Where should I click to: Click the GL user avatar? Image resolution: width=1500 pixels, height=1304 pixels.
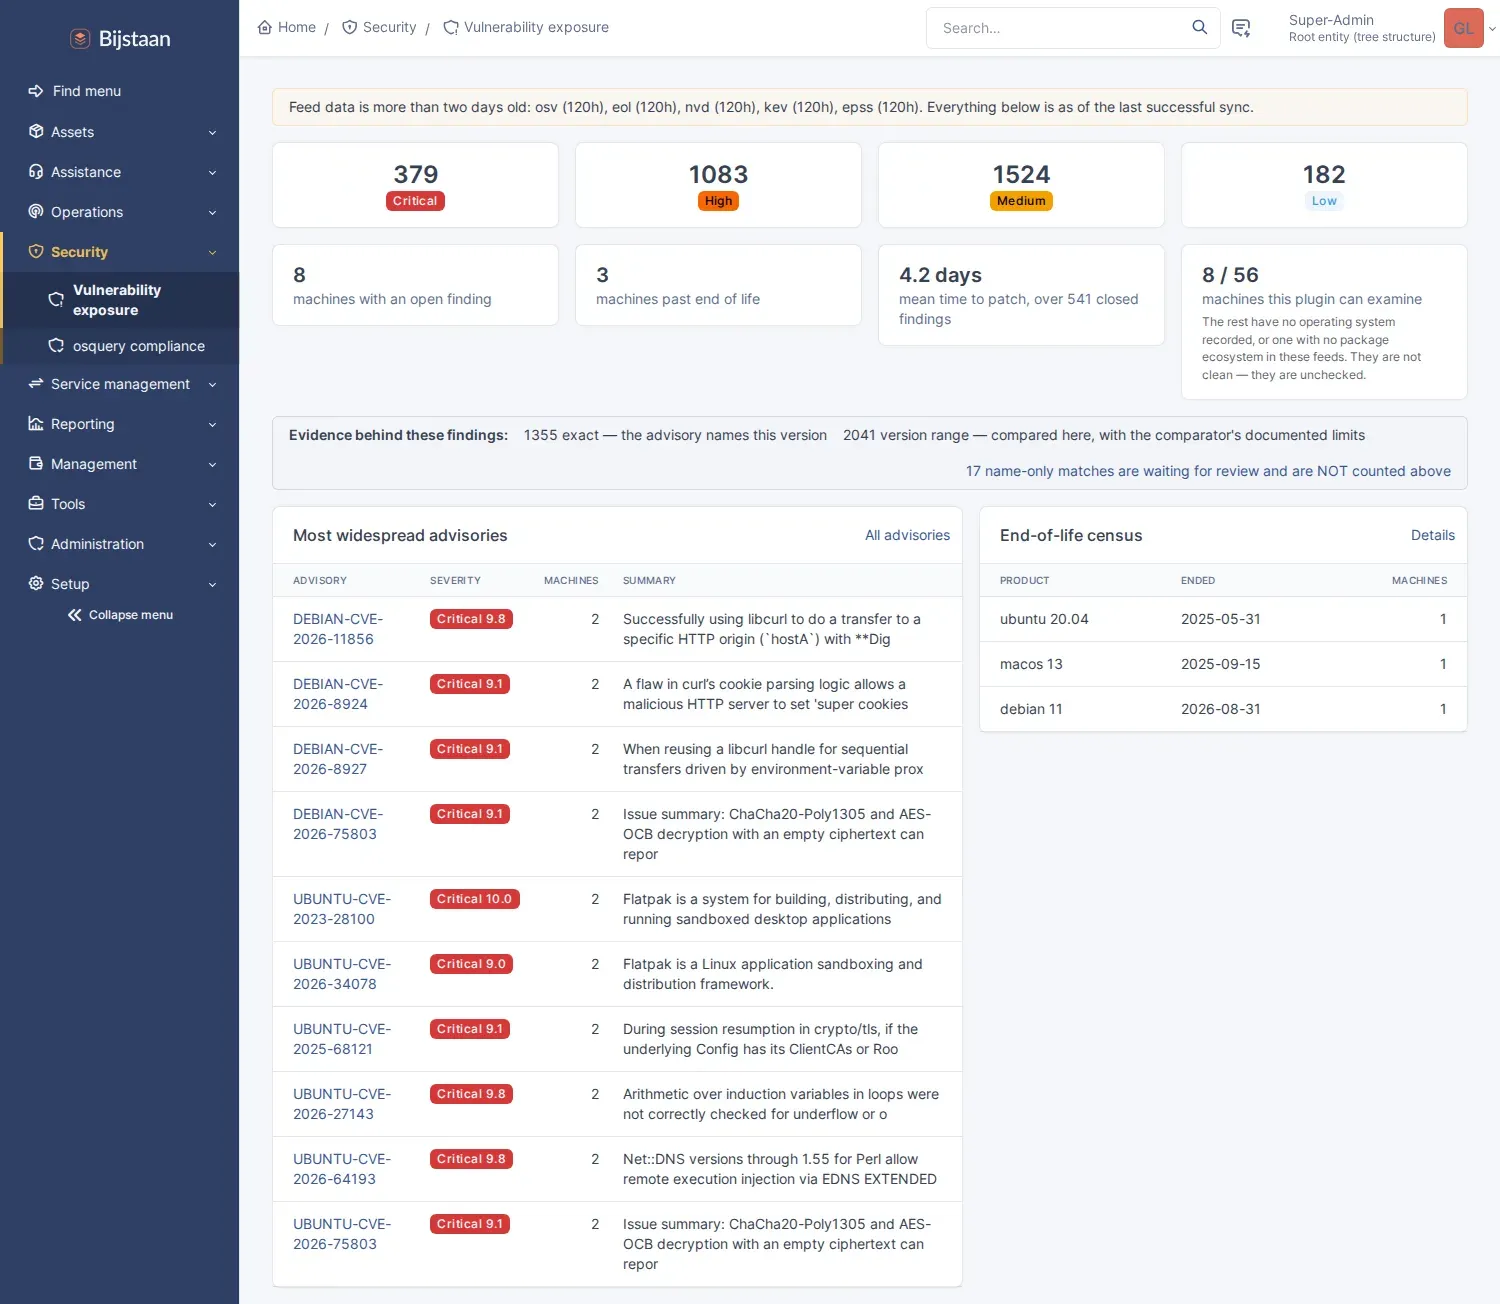(x=1464, y=28)
